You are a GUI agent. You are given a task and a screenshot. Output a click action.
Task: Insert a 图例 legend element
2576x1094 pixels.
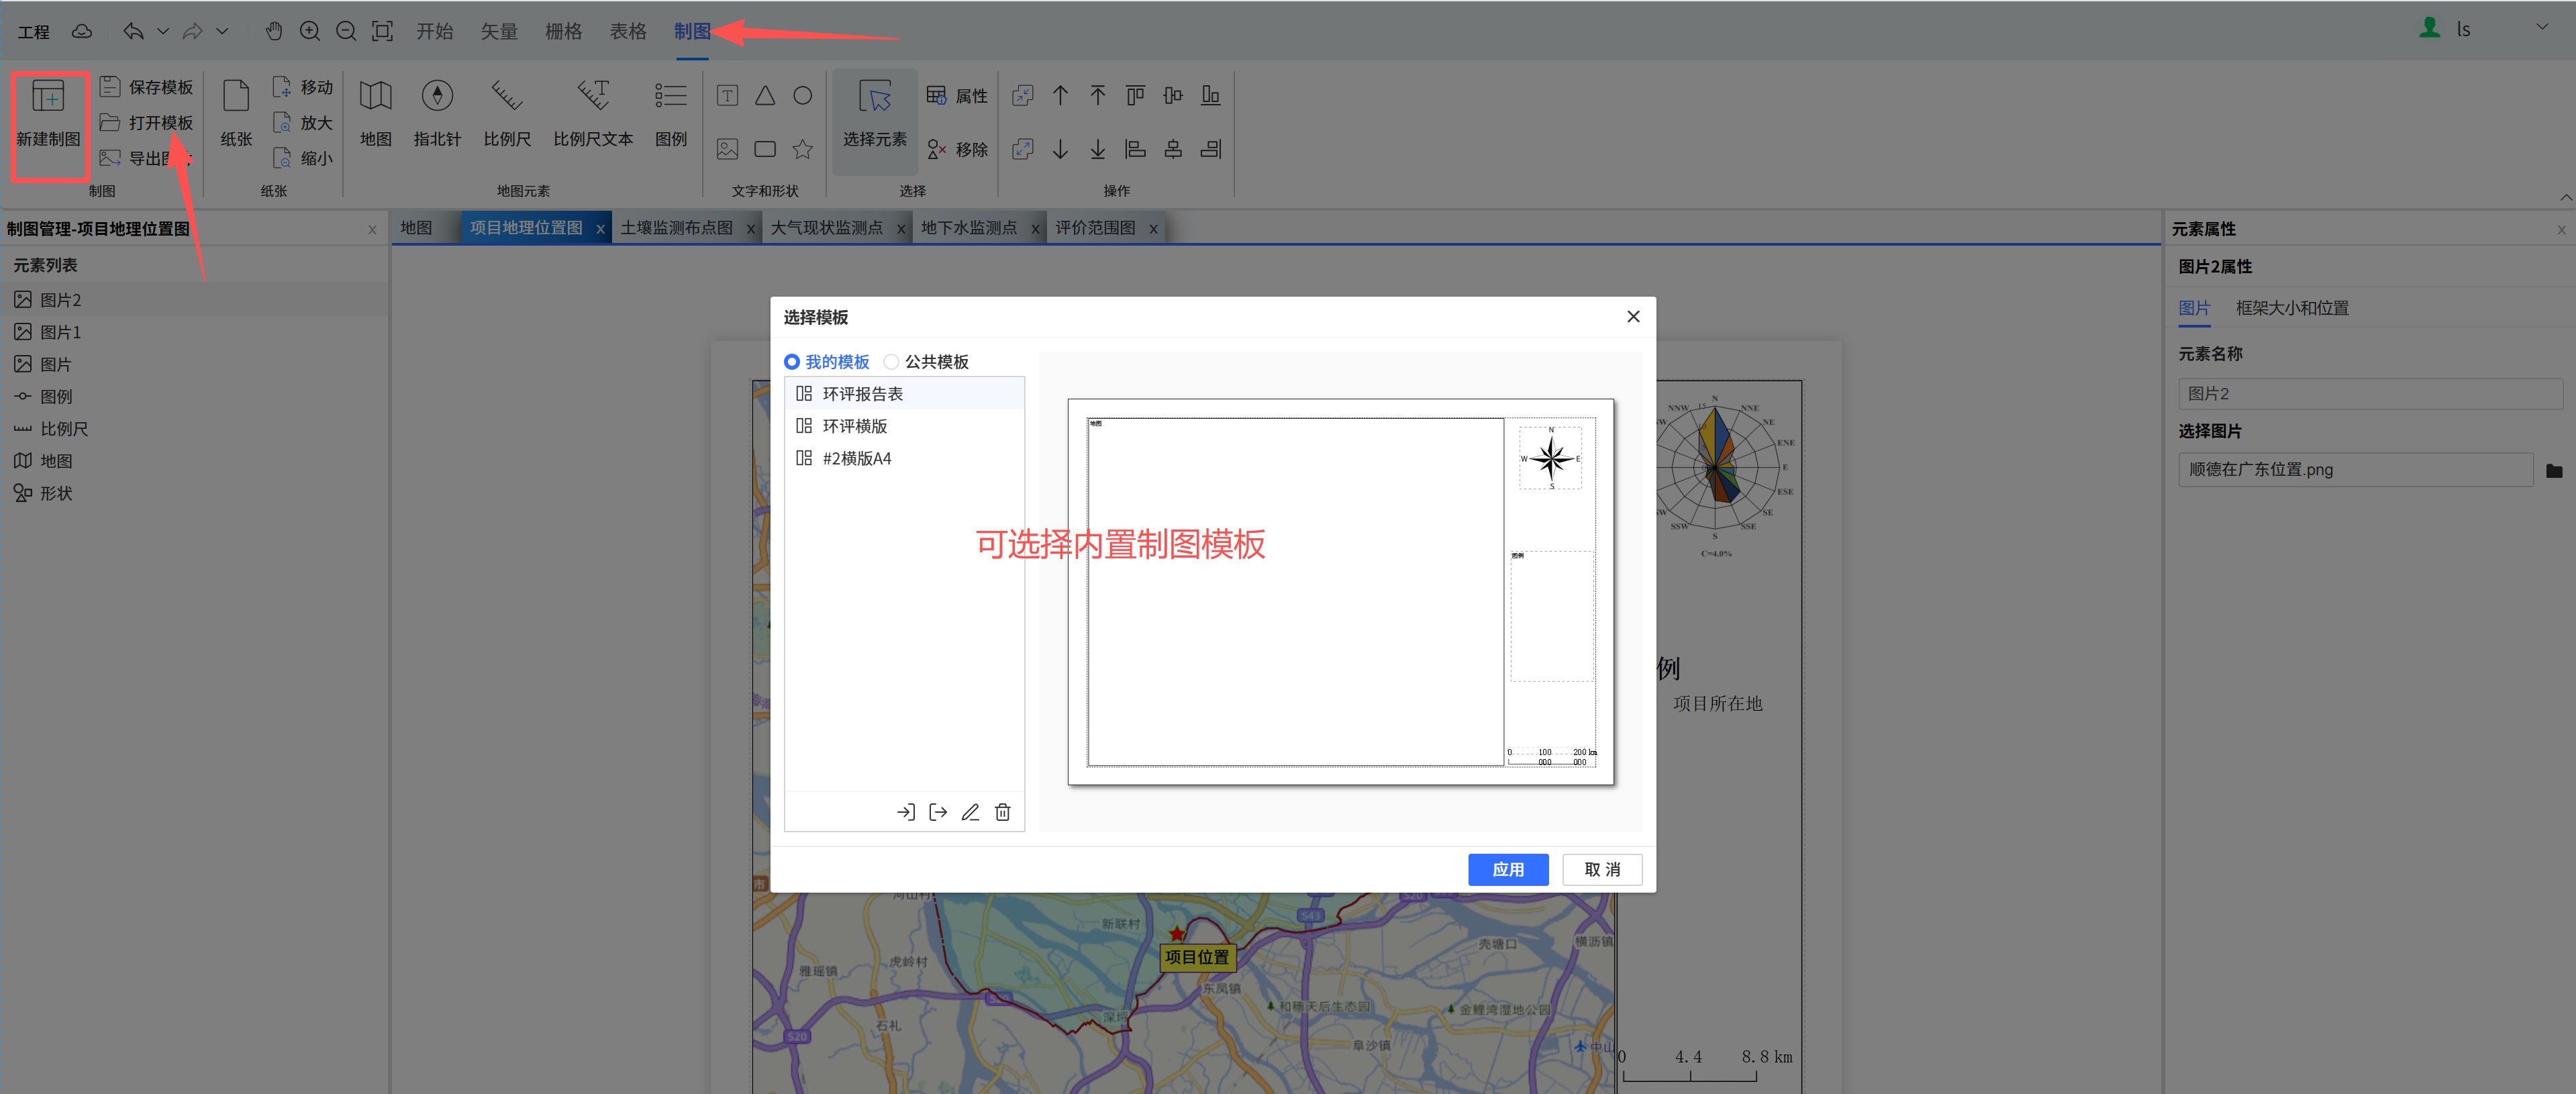pos(671,113)
